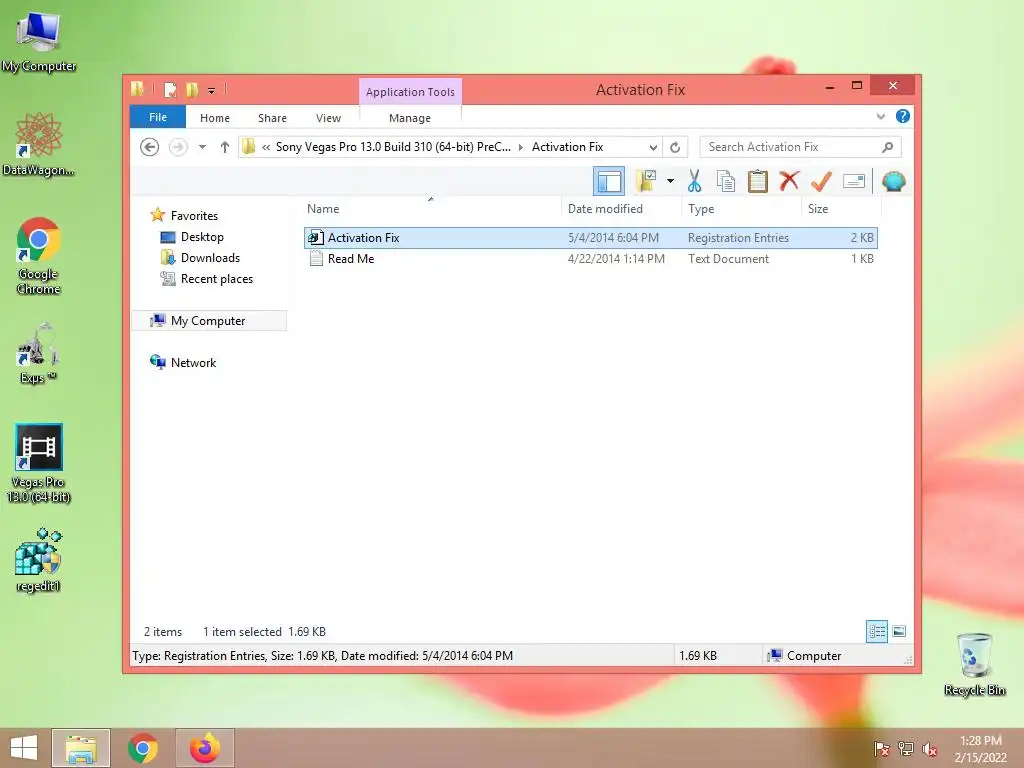1024x768 pixels.
Task: Click the muted volume tray icon
Action: 929,749
